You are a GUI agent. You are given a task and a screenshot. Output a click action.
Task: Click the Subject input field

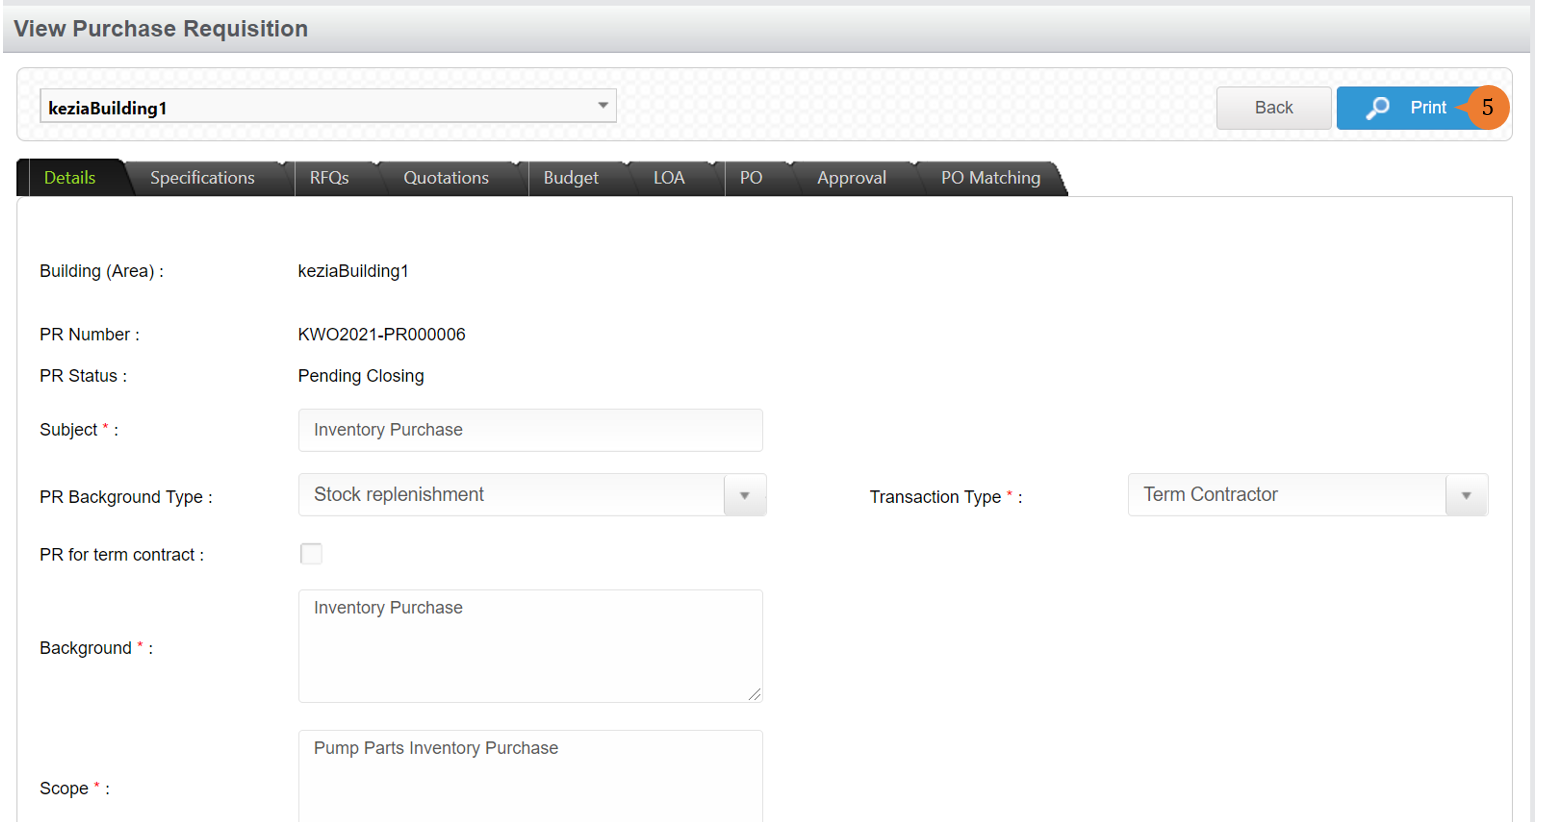pyautogui.click(x=530, y=430)
